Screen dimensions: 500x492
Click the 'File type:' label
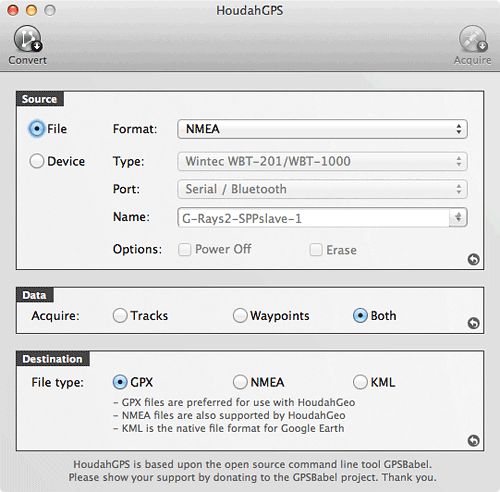pos(58,382)
